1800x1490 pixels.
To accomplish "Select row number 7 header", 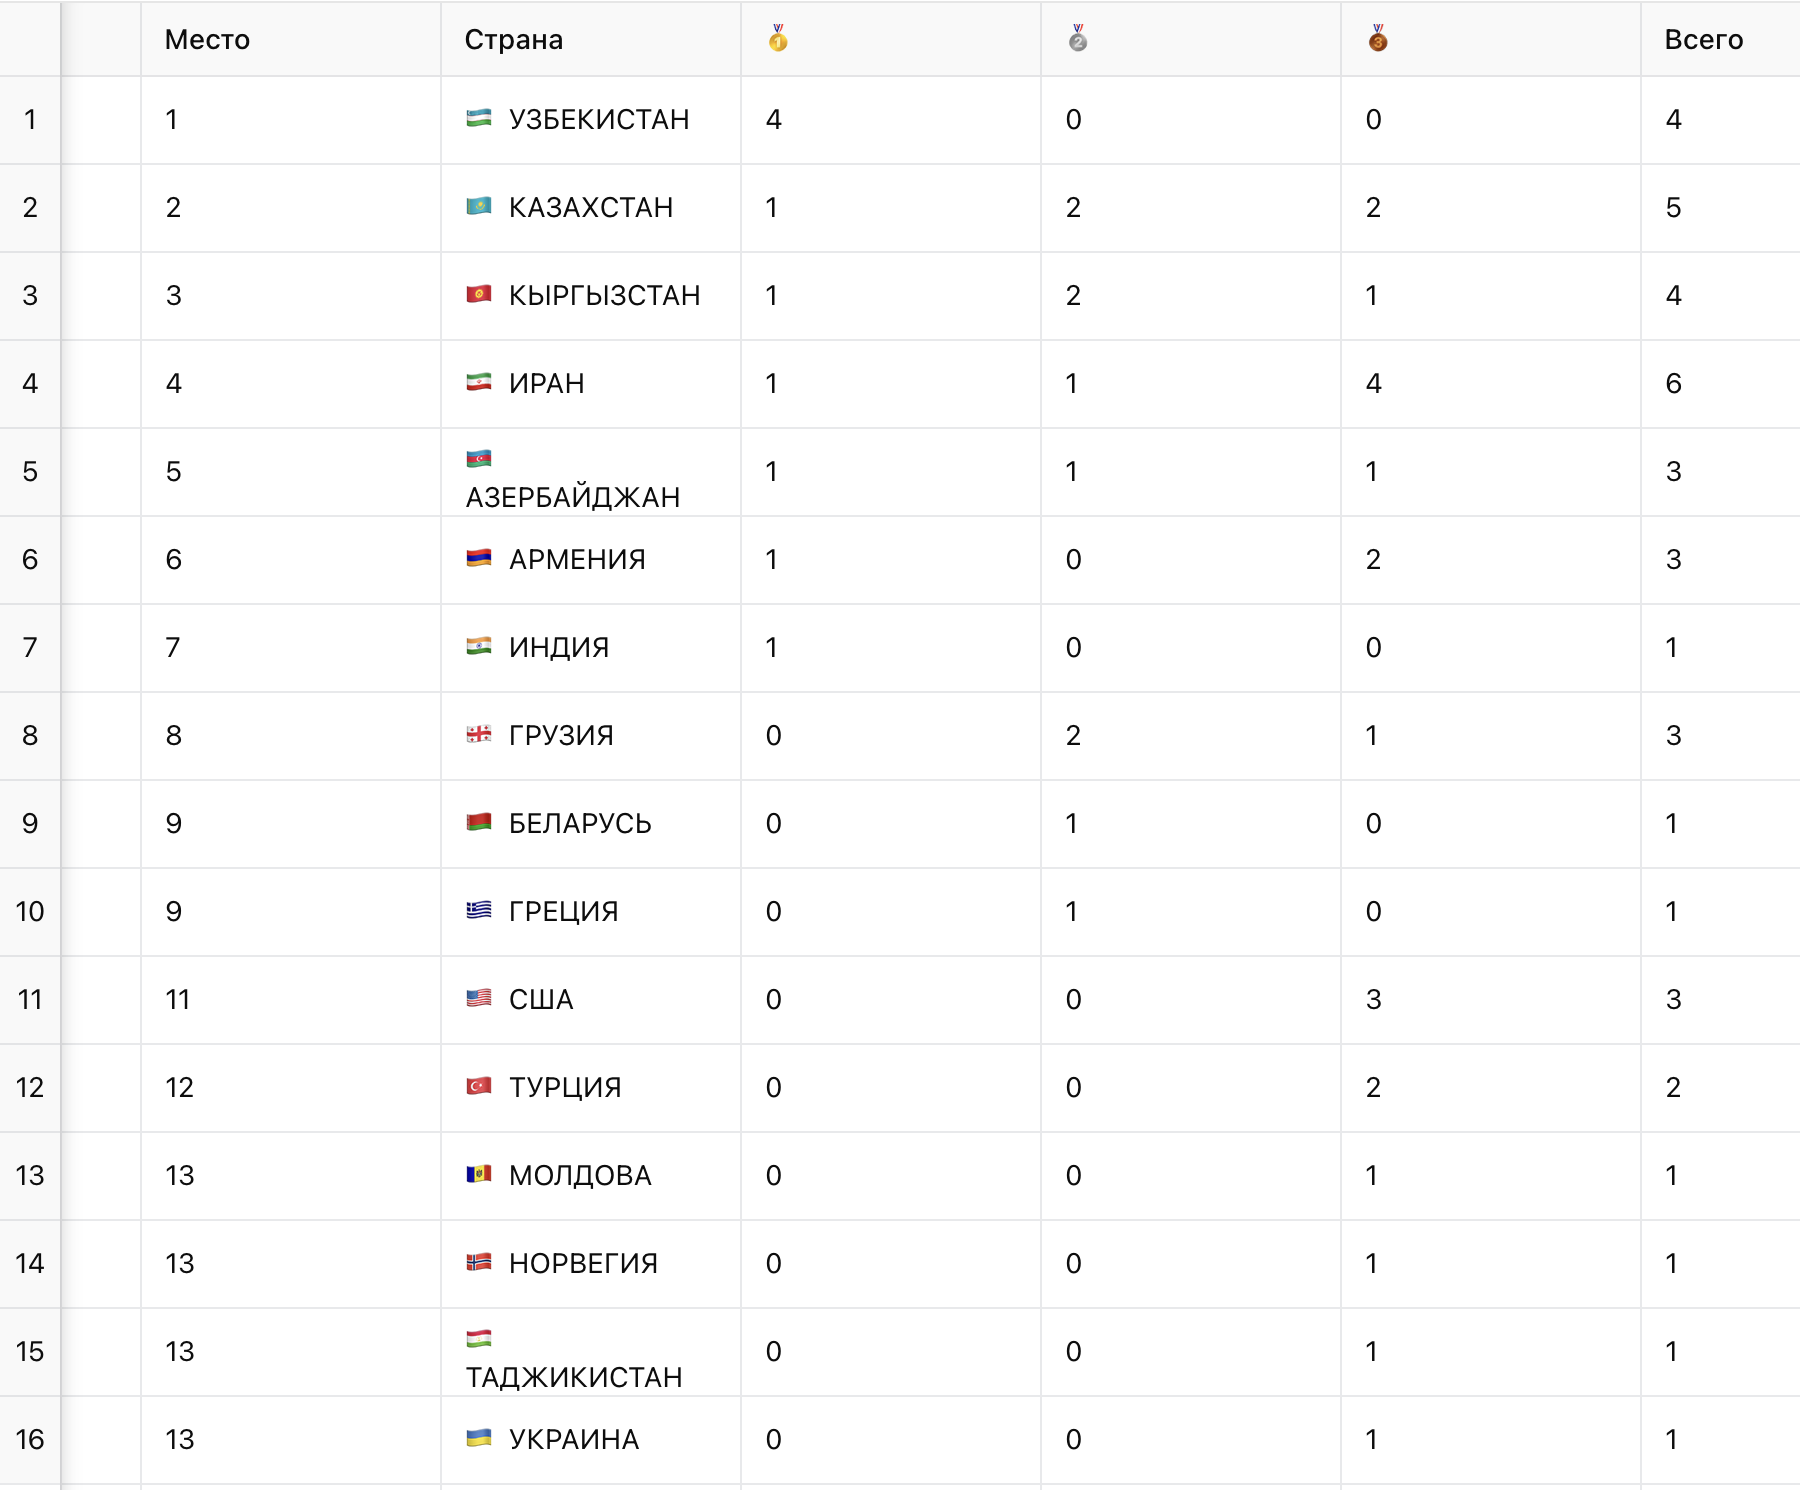I will point(30,648).
